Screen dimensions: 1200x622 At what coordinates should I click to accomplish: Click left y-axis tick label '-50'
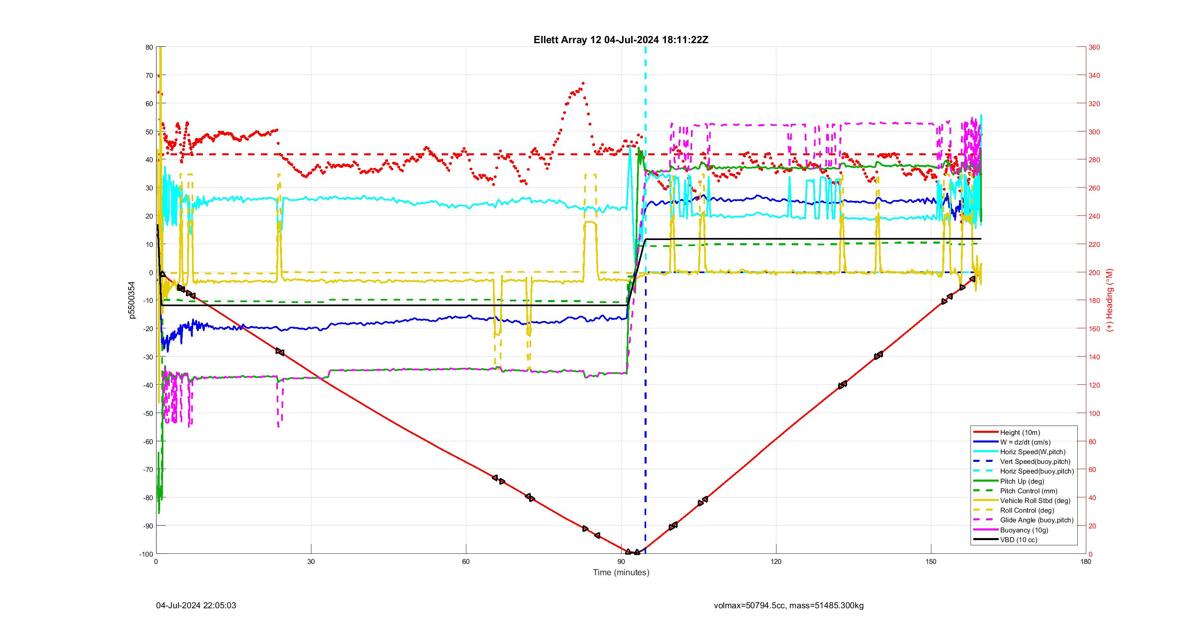pos(147,413)
